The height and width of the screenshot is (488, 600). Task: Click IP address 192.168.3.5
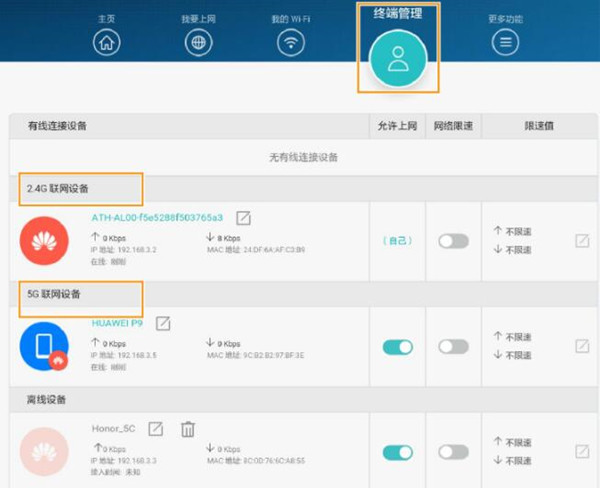(124, 355)
